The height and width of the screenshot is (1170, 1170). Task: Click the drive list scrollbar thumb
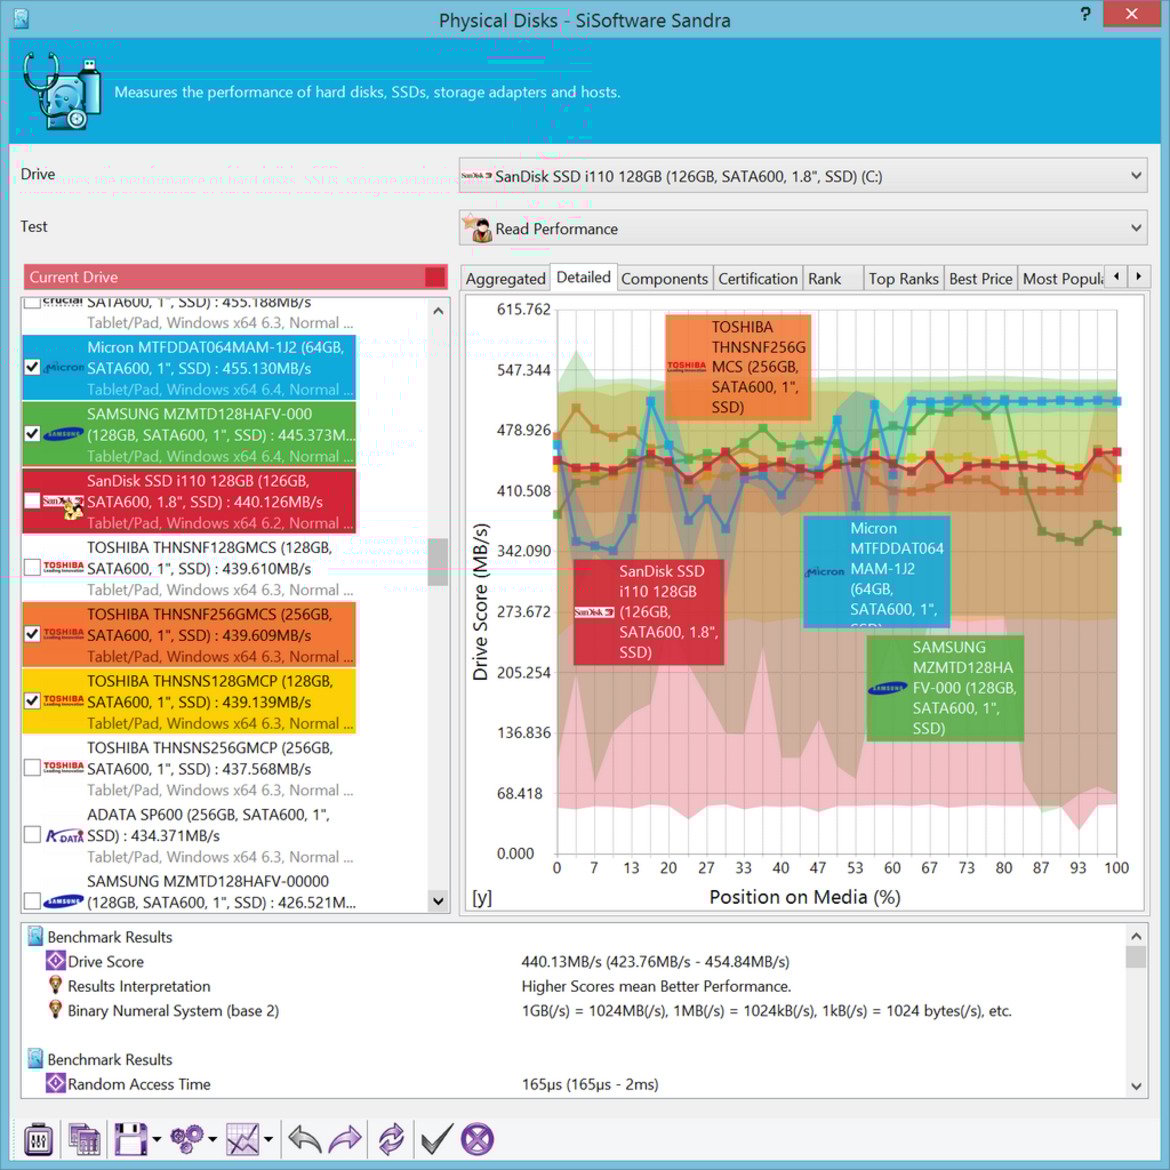[438, 561]
